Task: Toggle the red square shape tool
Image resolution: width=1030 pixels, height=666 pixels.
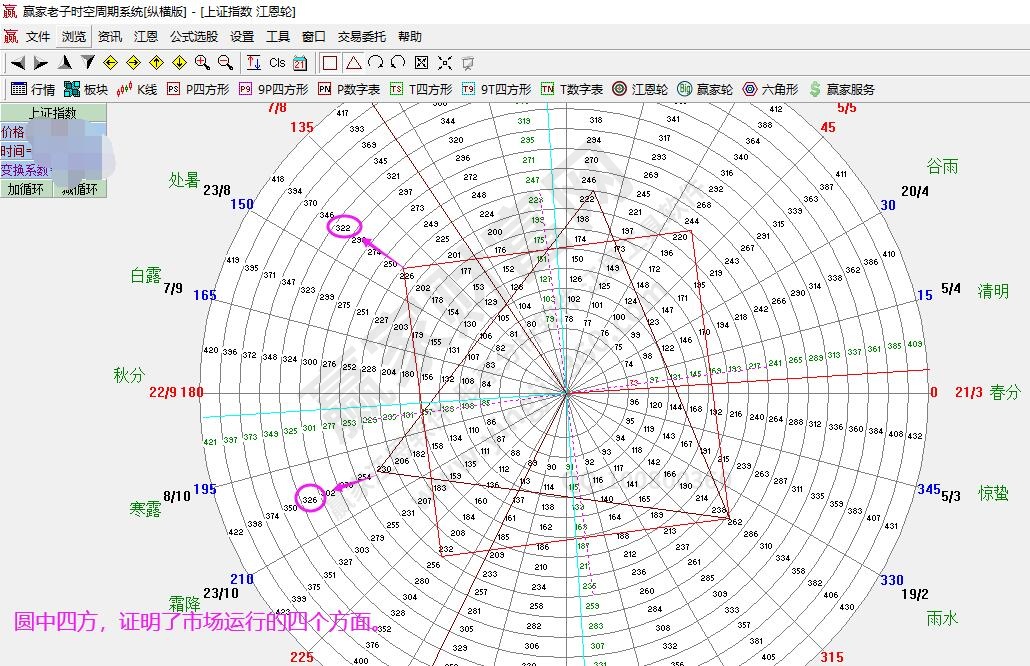Action: click(330, 62)
